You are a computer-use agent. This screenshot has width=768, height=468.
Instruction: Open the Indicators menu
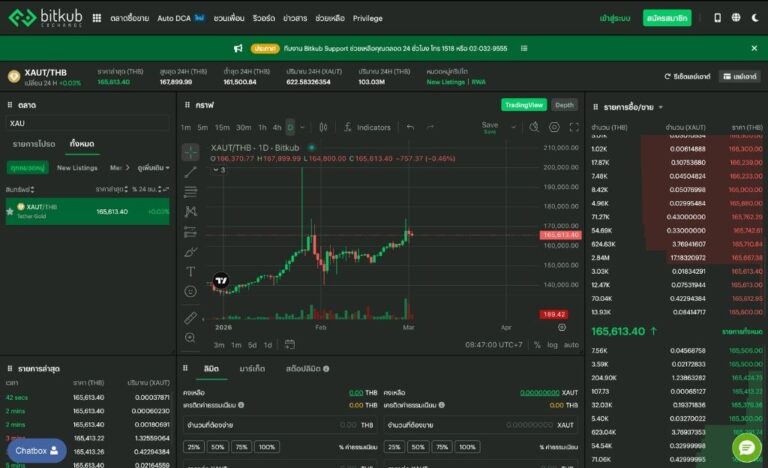click(367, 127)
